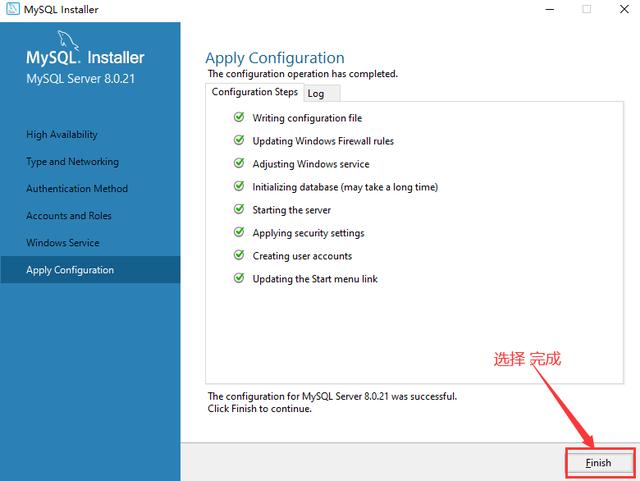
Task: Click the MySQL dolphin logo
Action: pos(68,40)
